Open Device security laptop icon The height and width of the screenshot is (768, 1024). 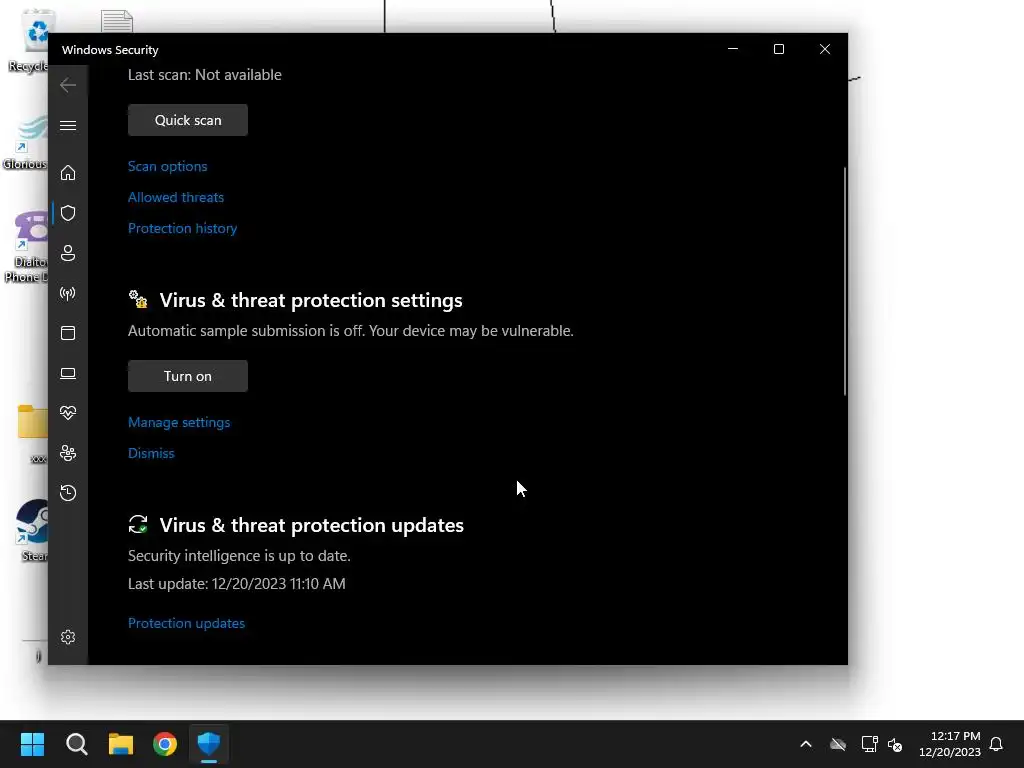pyautogui.click(x=68, y=374)
